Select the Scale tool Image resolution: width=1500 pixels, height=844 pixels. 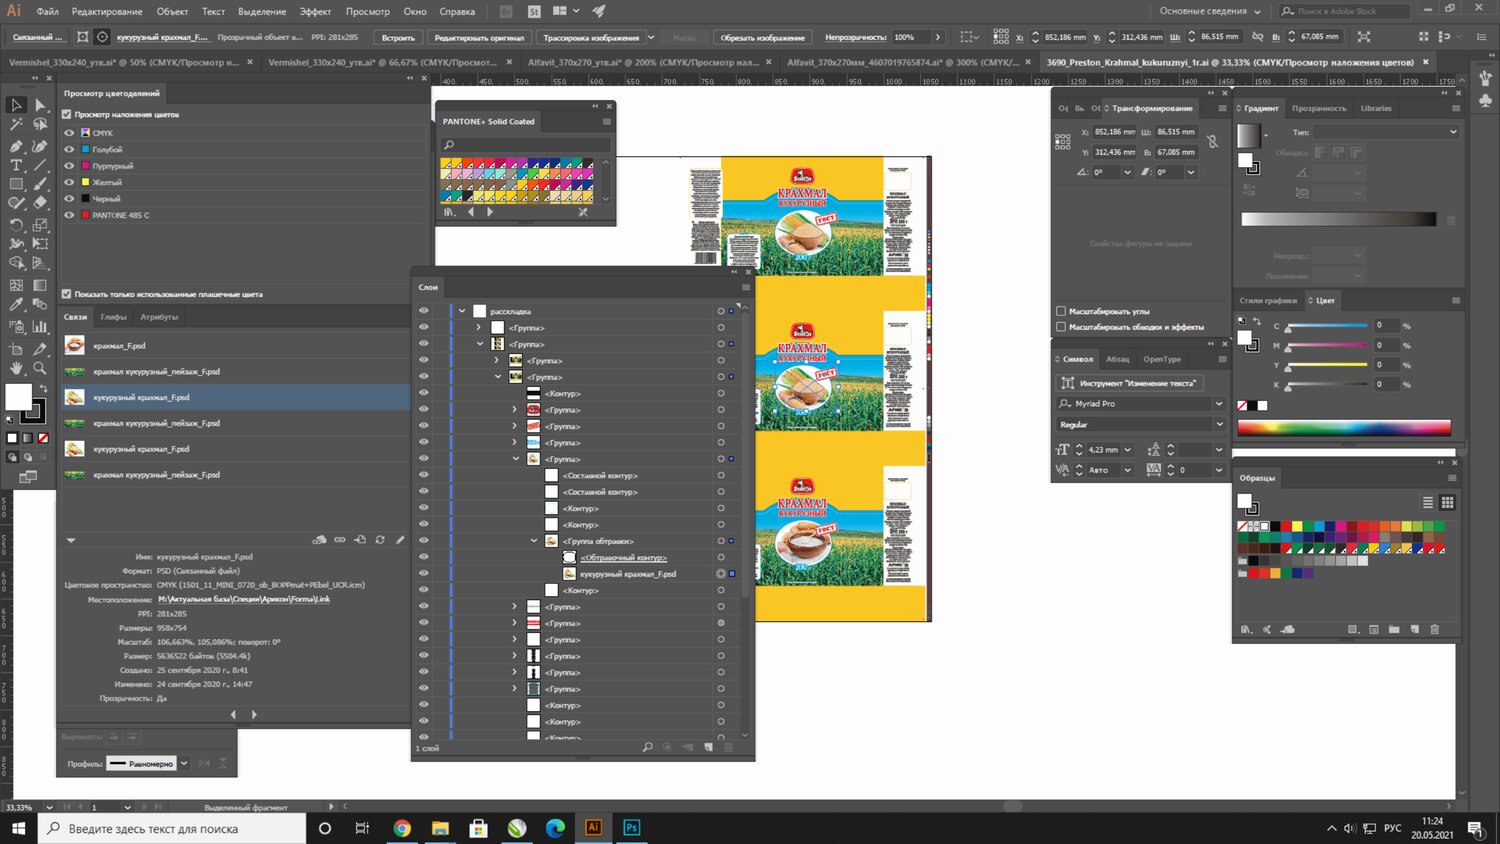40,224
